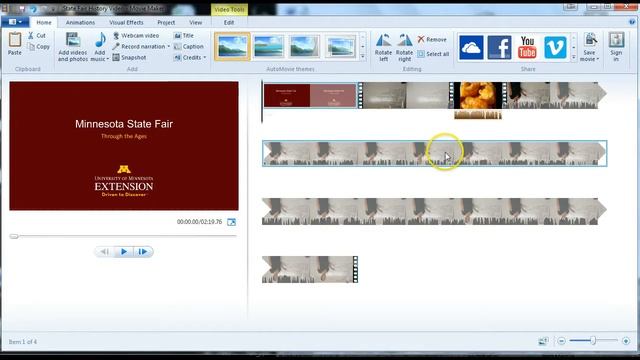Show more AutoMovie themes above
The image size is (640, 360).
[362, 37]
